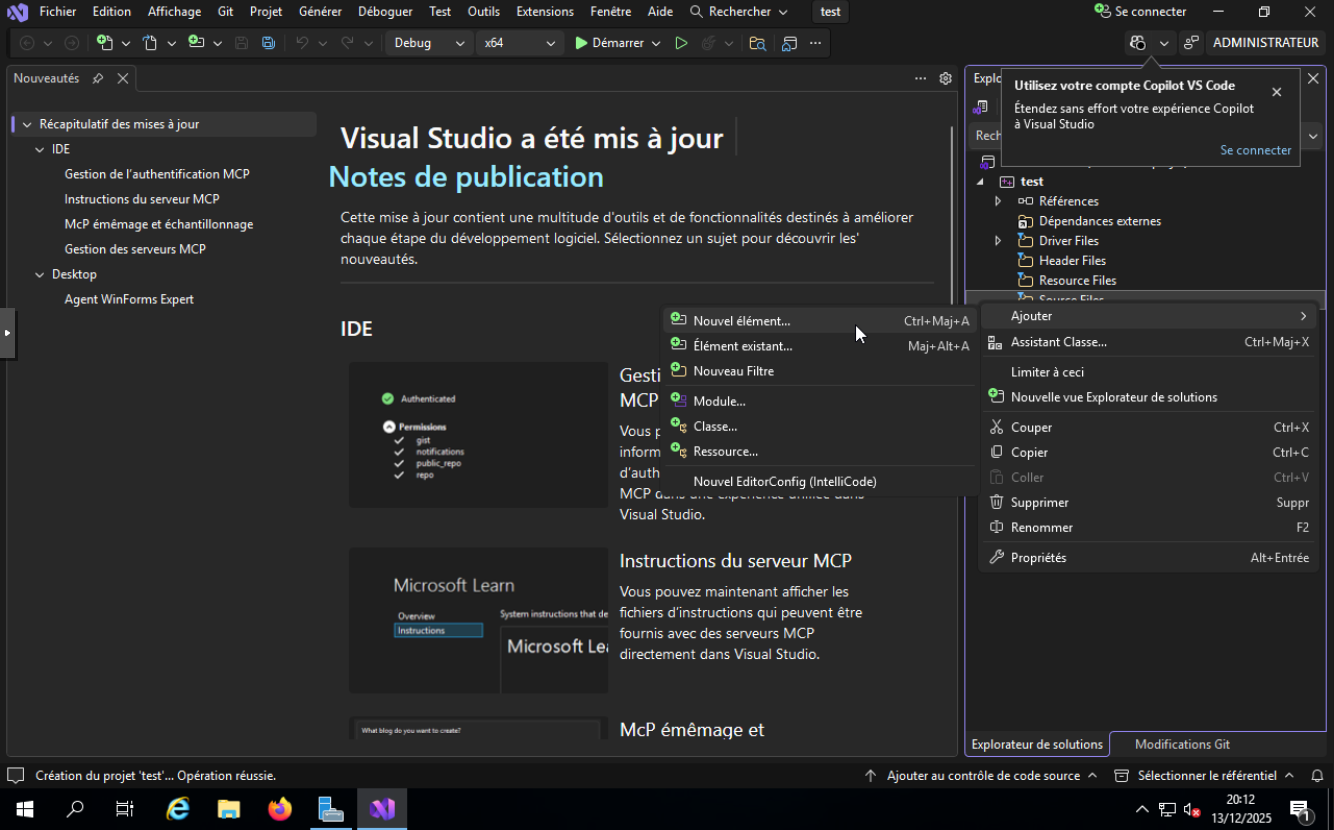Select Gestion de l'authentification MCP
Screen dimensions: 1334x830
pos(157,174)
